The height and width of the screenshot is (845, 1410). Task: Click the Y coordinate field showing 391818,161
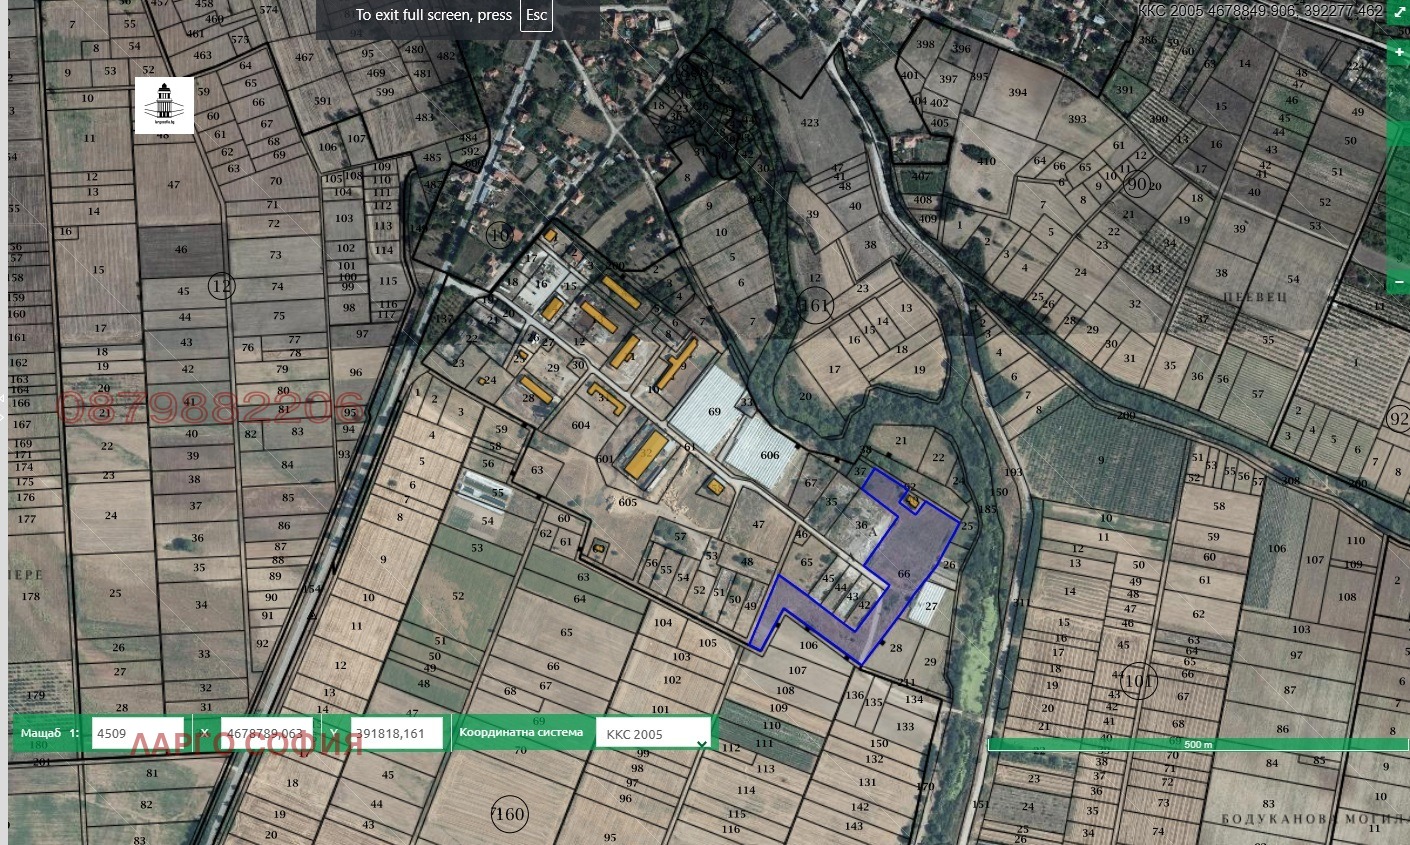pos(396,733)
